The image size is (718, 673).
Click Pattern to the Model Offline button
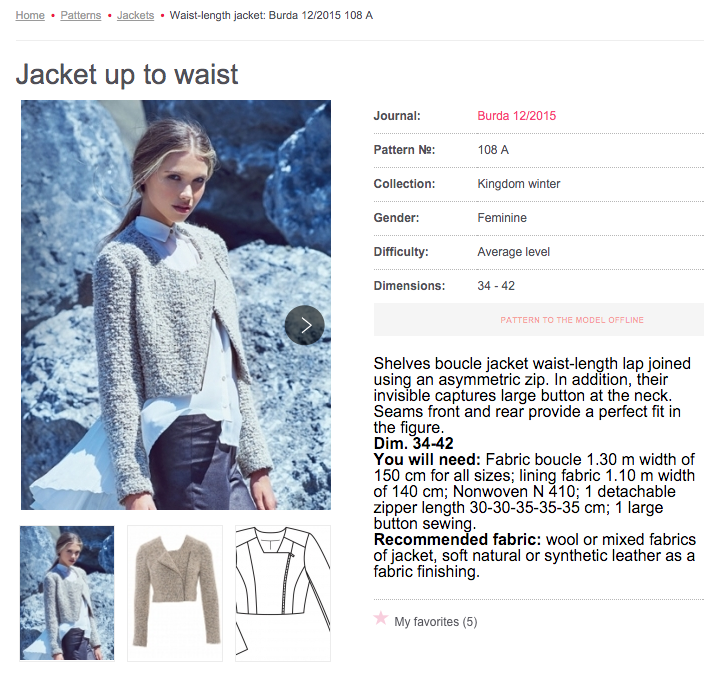click(538, 320)
